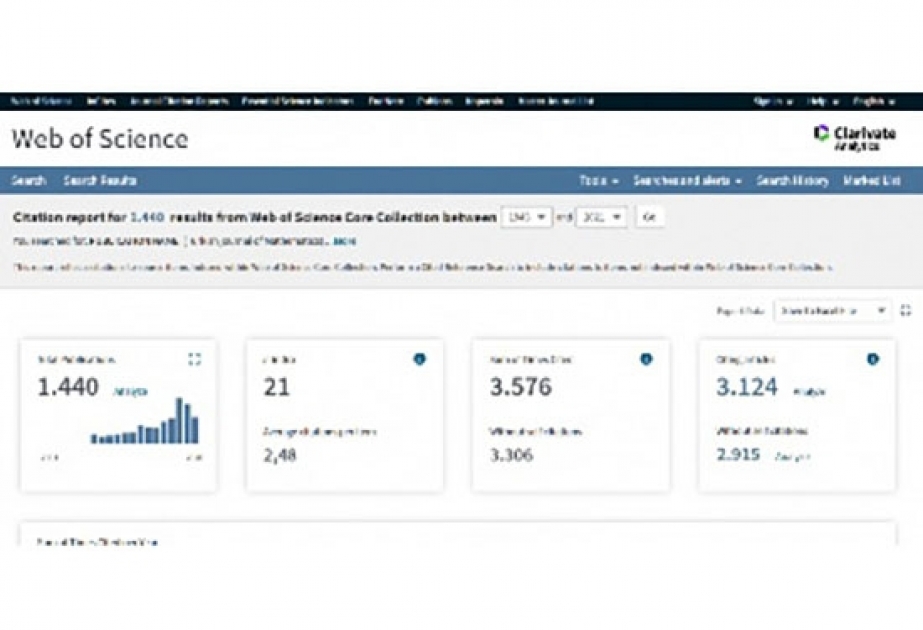Click the Clarivate Analytics logo

coord(855,138)
